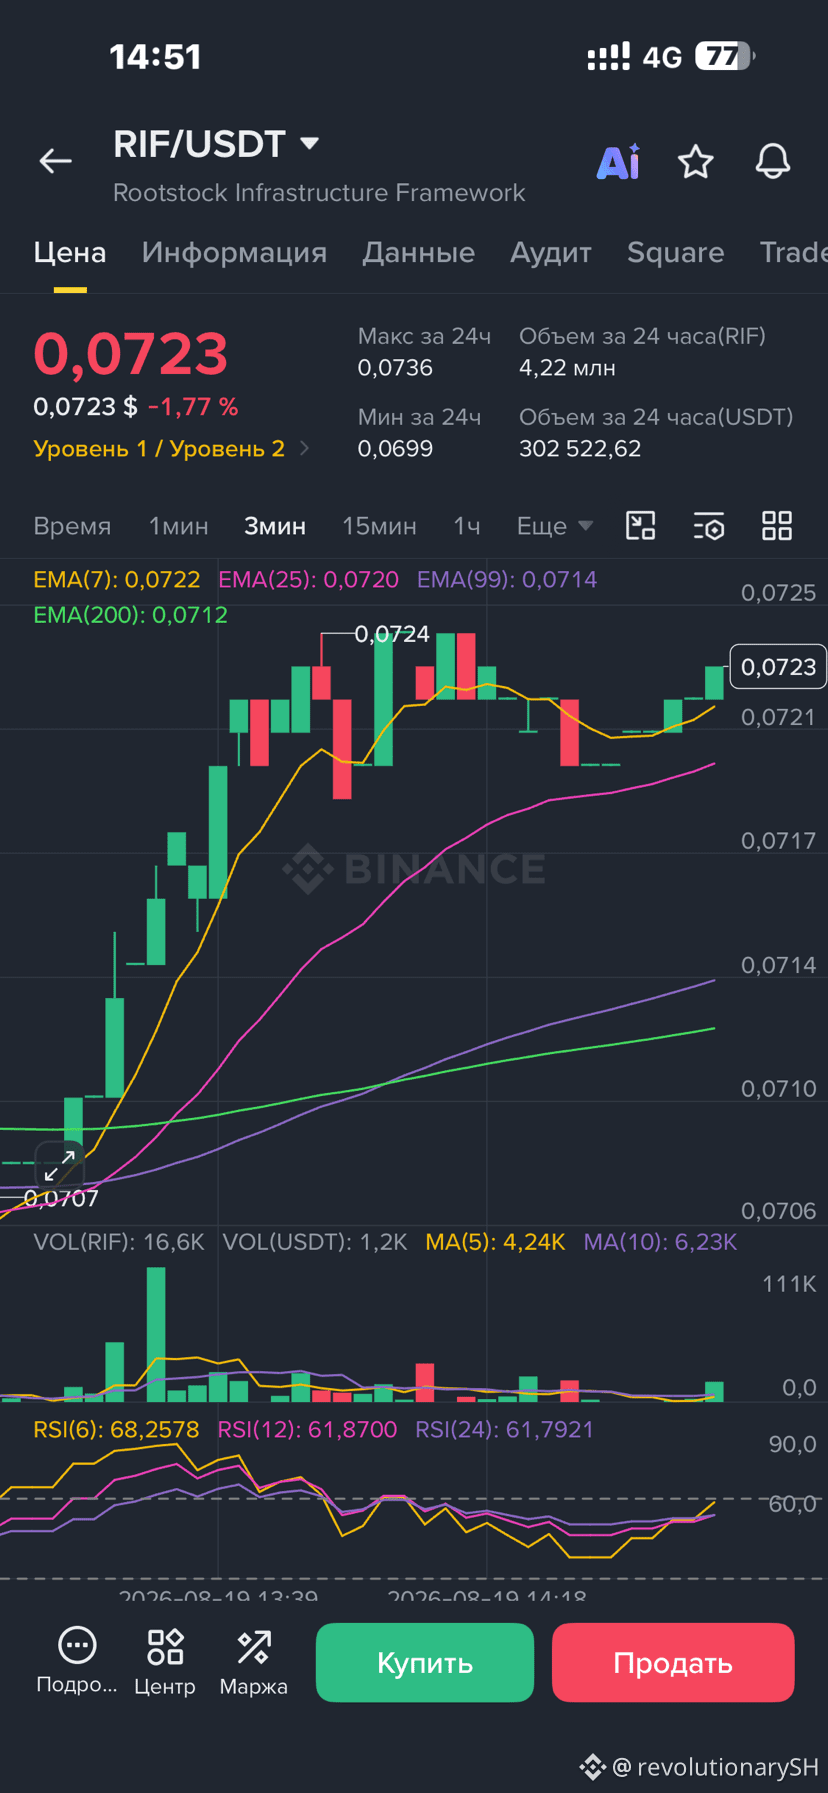Tap the Купить buy button

point(425,1662)
